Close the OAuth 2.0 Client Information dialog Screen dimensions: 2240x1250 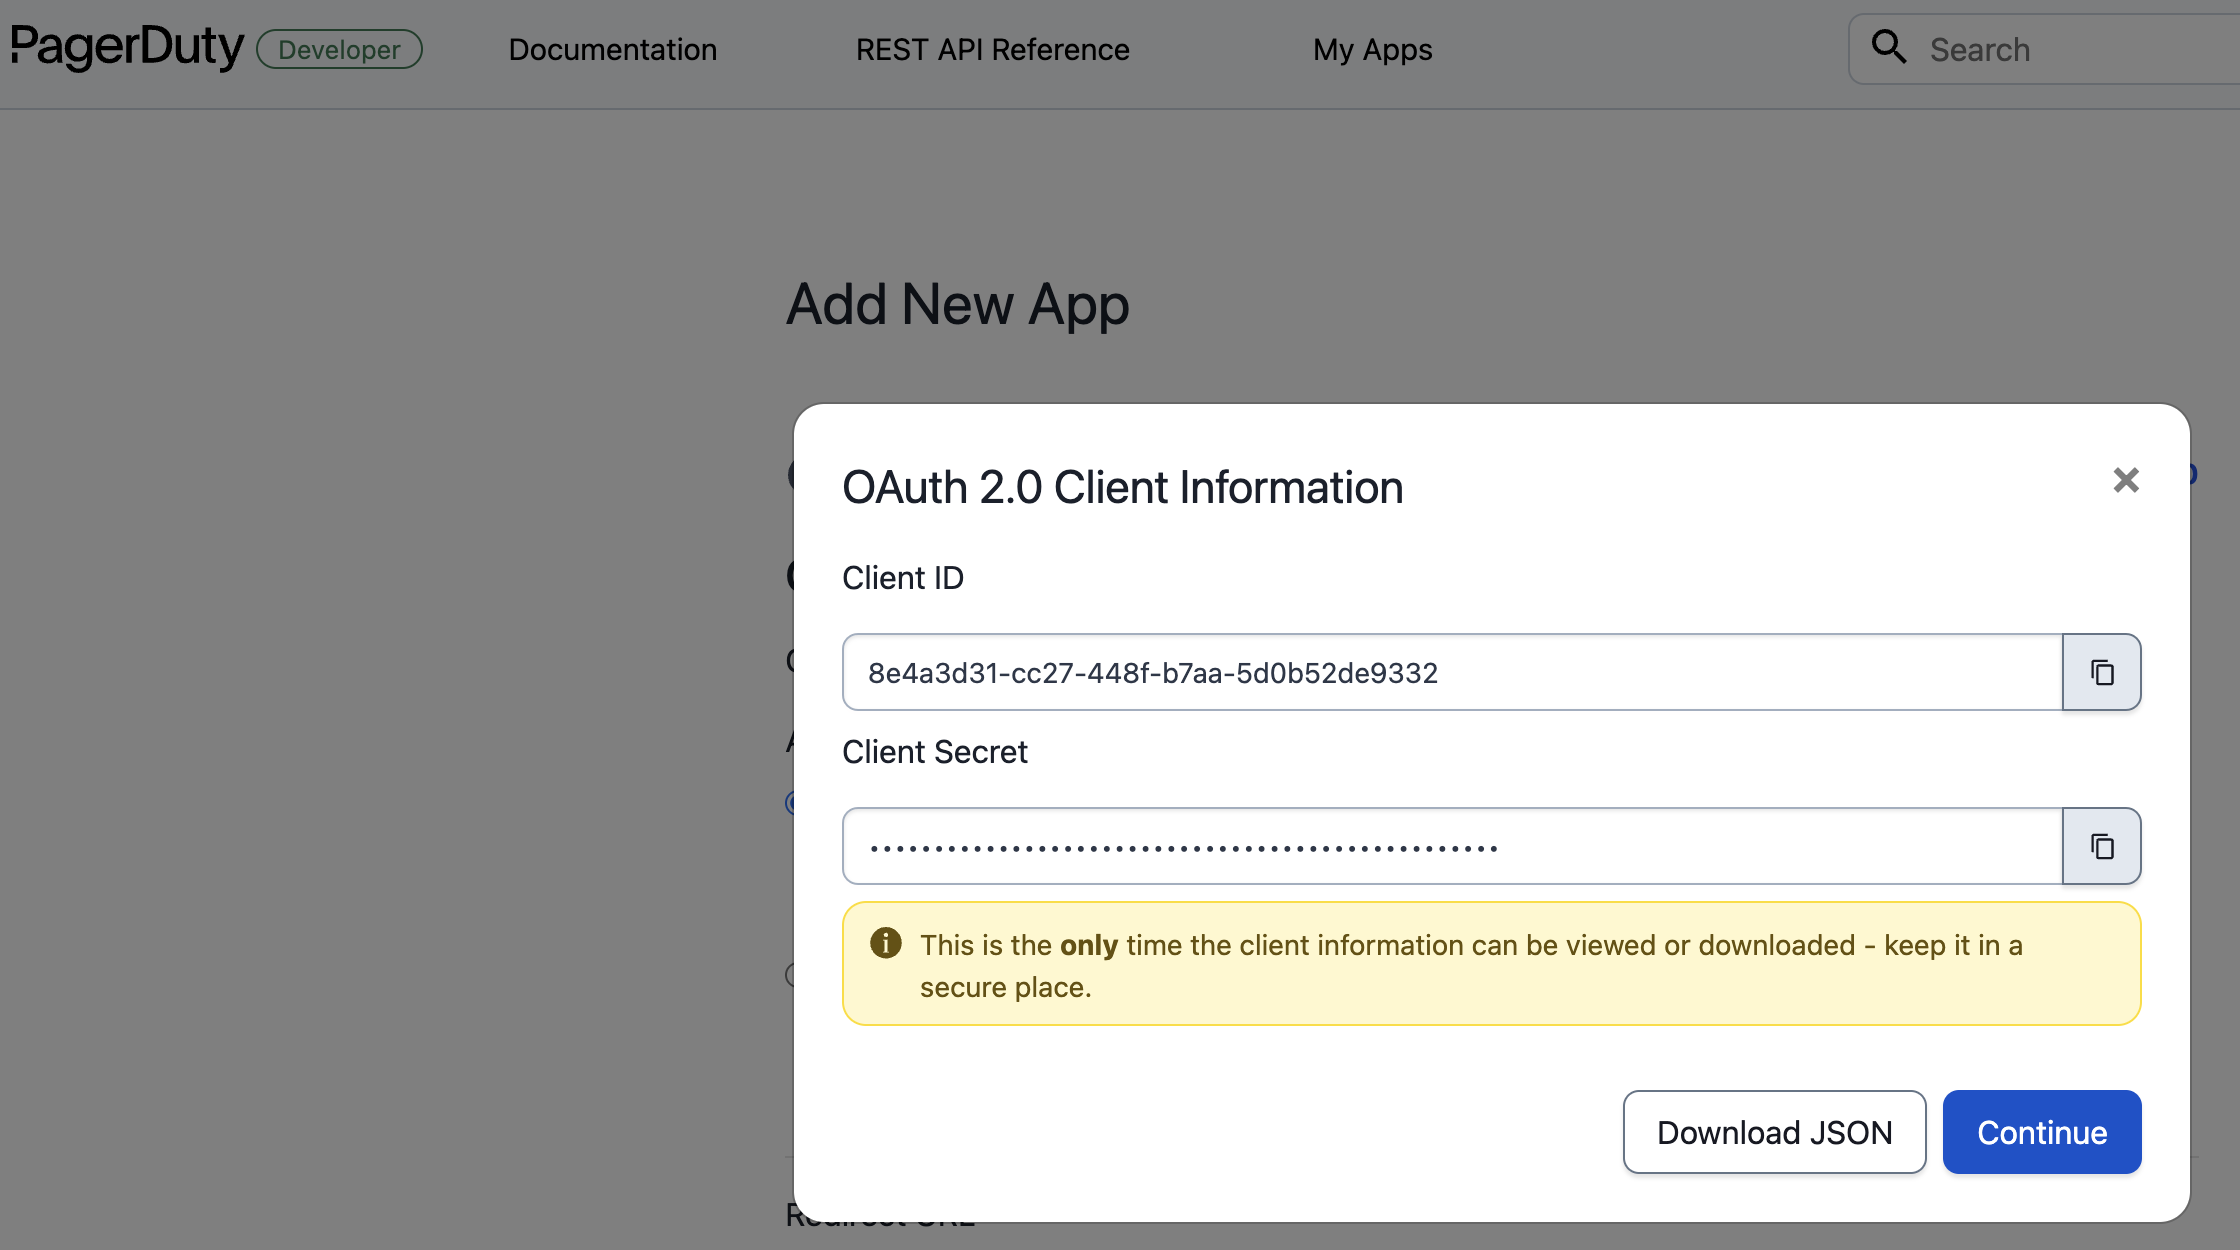(2125, 480)
